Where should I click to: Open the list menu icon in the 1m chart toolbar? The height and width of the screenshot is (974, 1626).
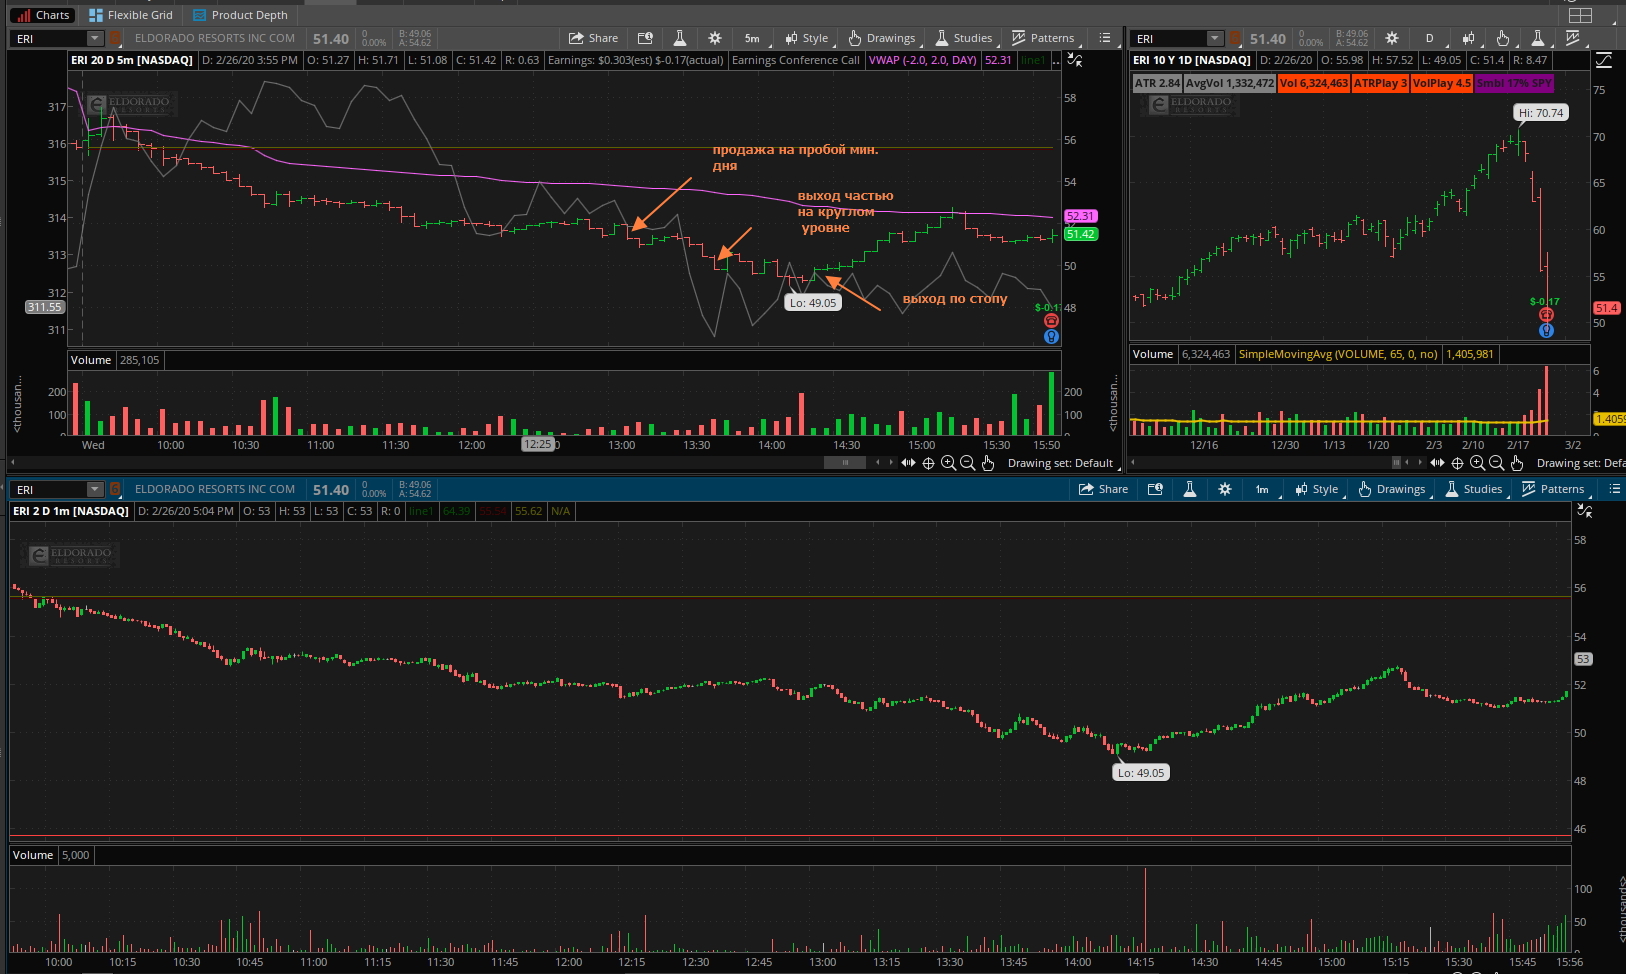(x=1615, y=489)
